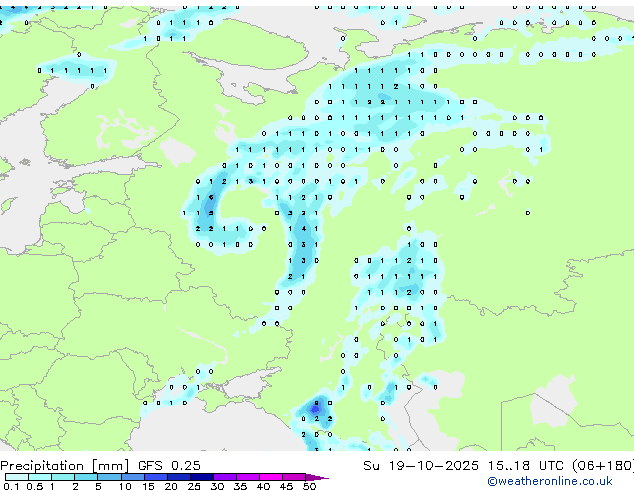This screenshot has width=634, height=490.
Task: Click the weatheronline.co.uk copyright link
Action: (550, 481)
